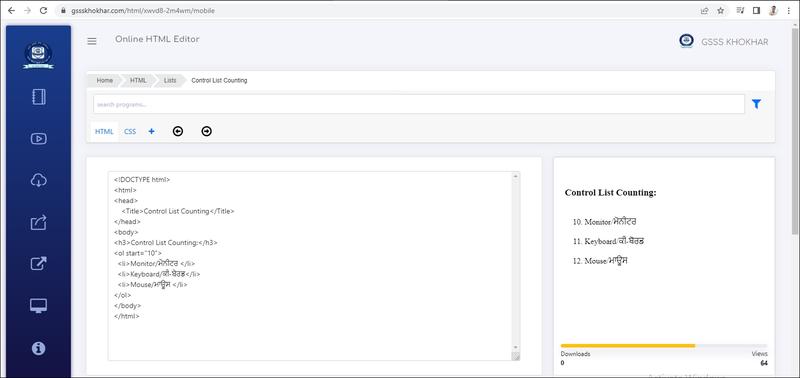Click the Keyboard list item code line
The height and width of the screenshot is (378, 800).
click(159, 274)
